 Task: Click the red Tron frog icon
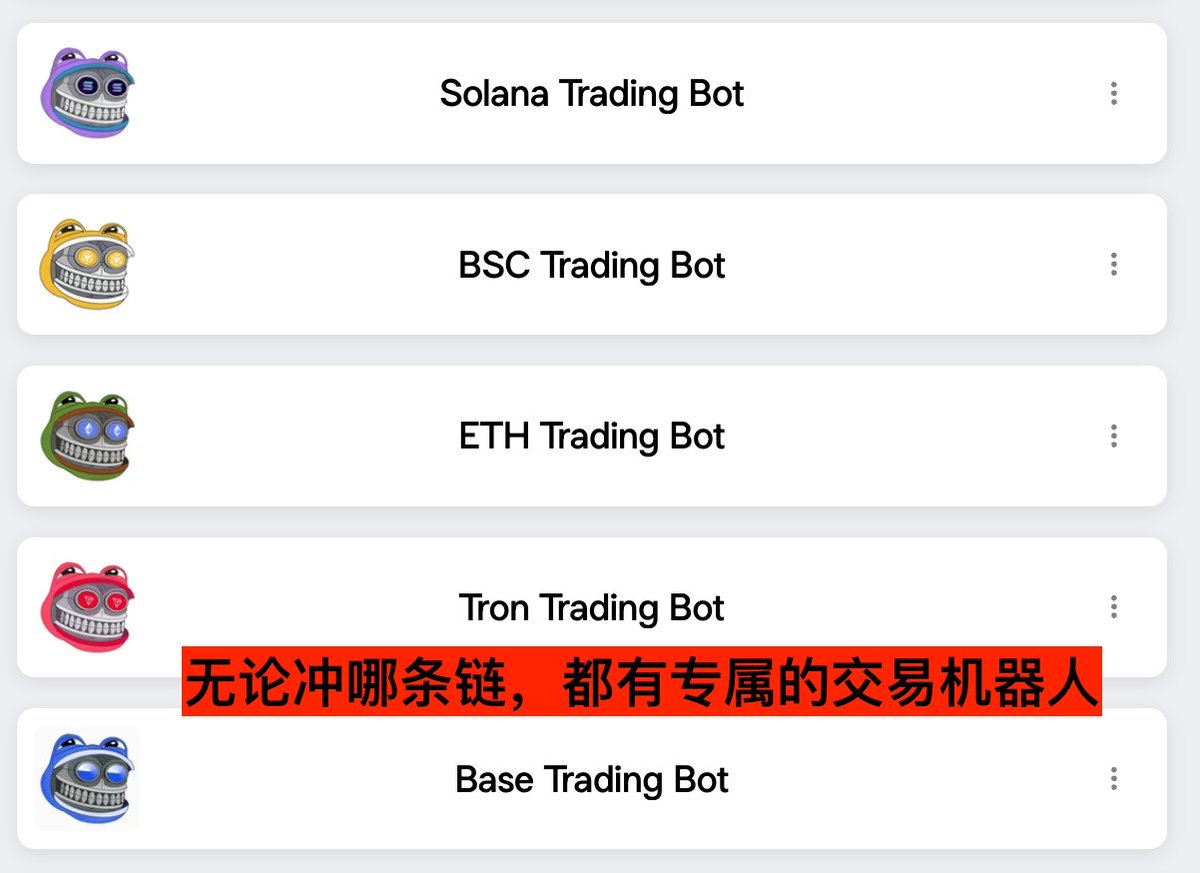(x=87, y=607)
